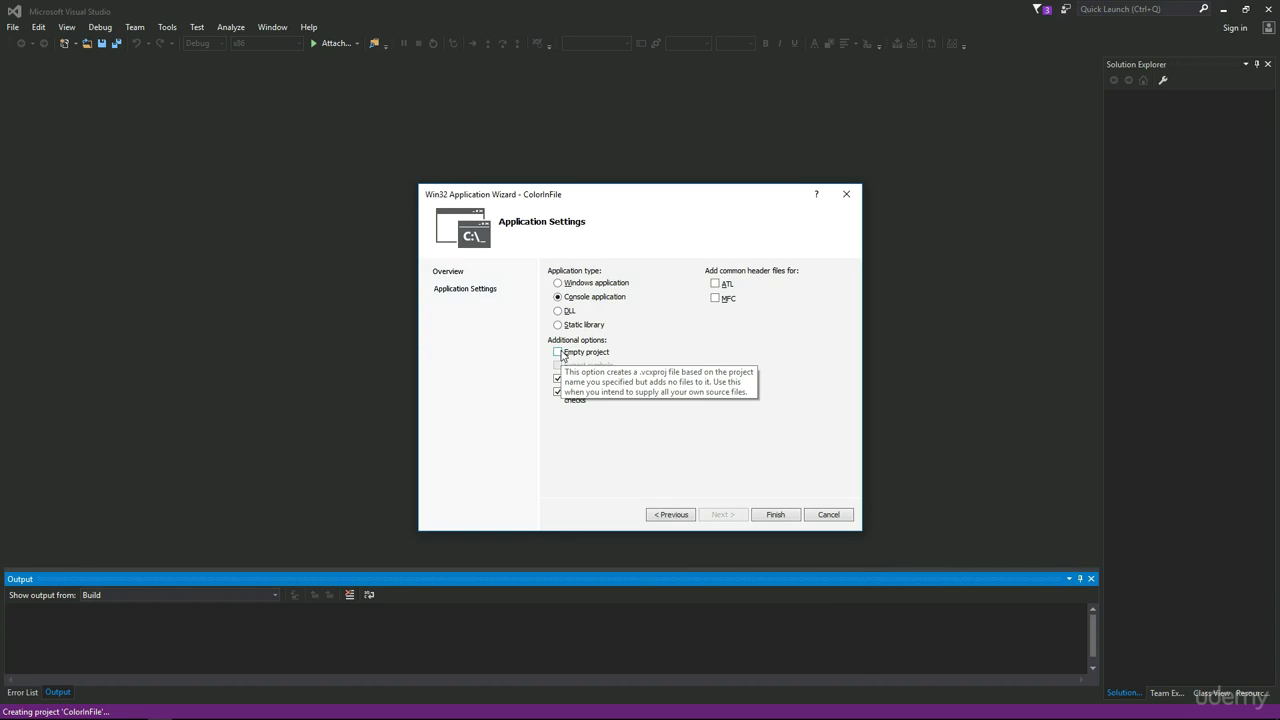1280x720 pixels.
Task: Open Solution Explorer wrench properties icon
Action: (1163, 80)
